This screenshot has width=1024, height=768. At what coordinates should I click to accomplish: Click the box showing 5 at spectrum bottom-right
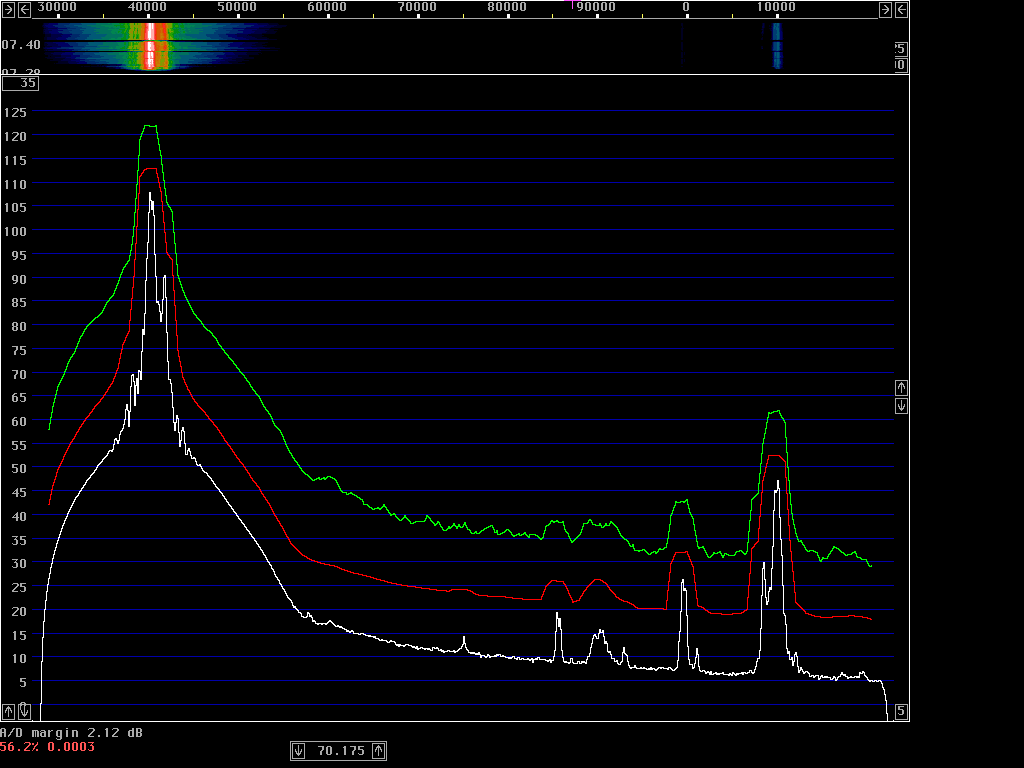tap(901, 711)
